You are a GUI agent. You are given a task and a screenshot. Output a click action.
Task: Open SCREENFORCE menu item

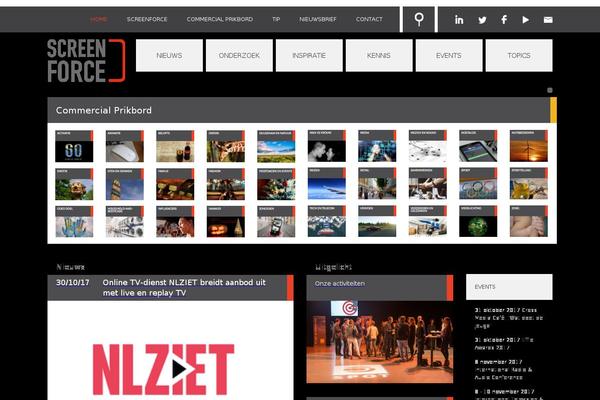point(147,19)
